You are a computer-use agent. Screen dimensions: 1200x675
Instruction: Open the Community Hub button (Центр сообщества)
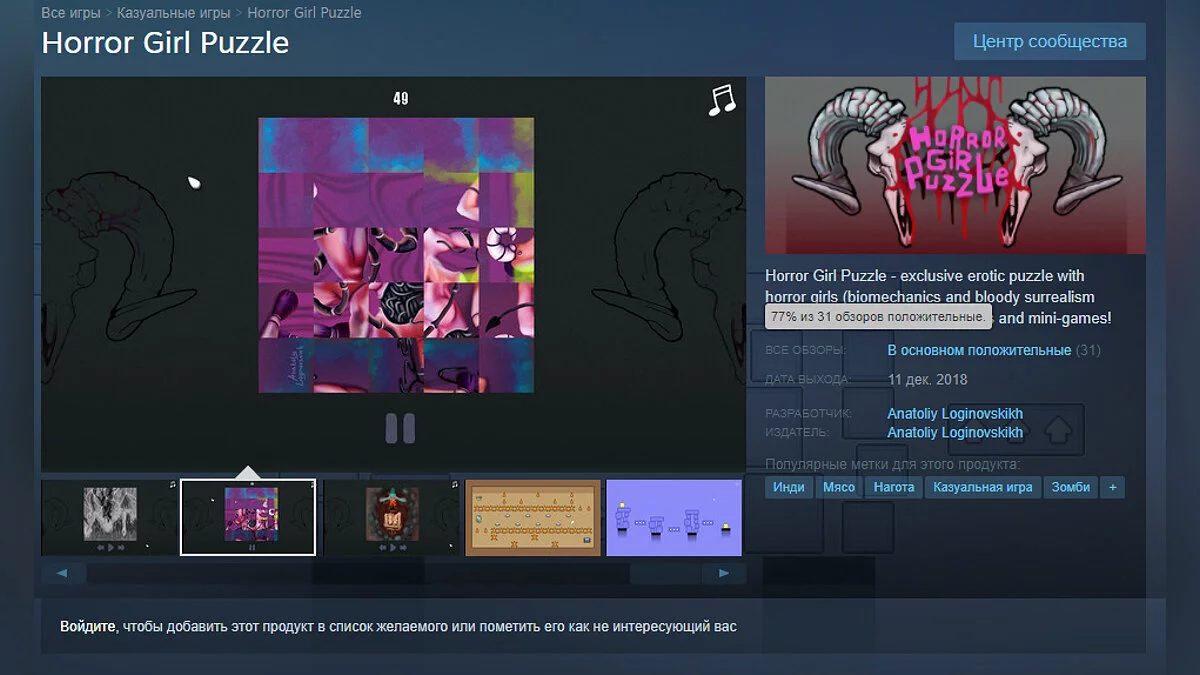[1050, 41]
